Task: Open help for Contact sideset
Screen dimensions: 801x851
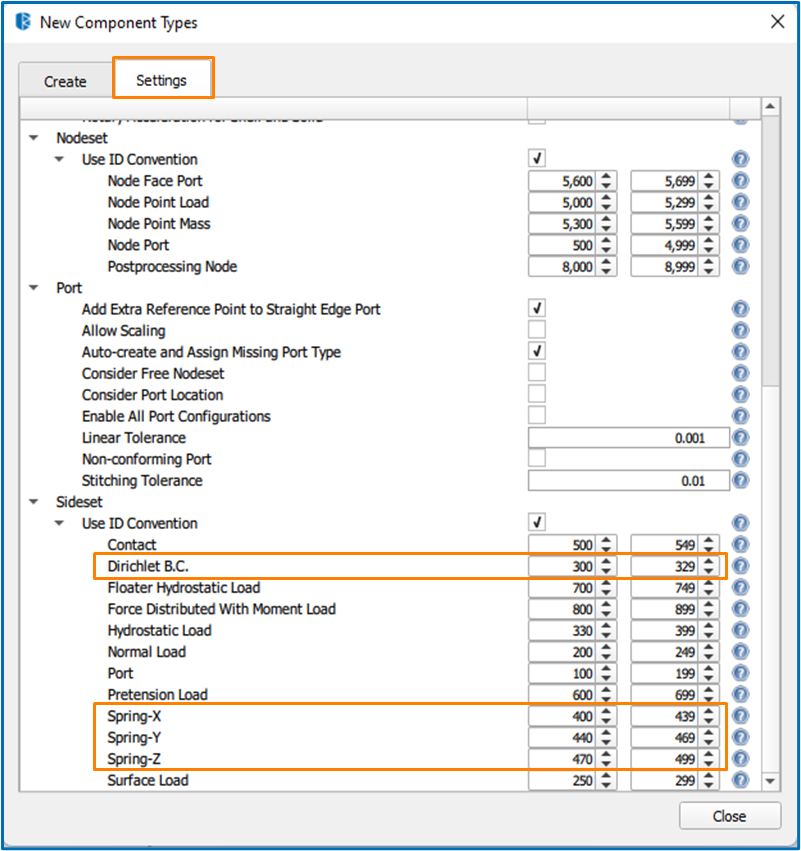Action: click(x=740, y=544)
